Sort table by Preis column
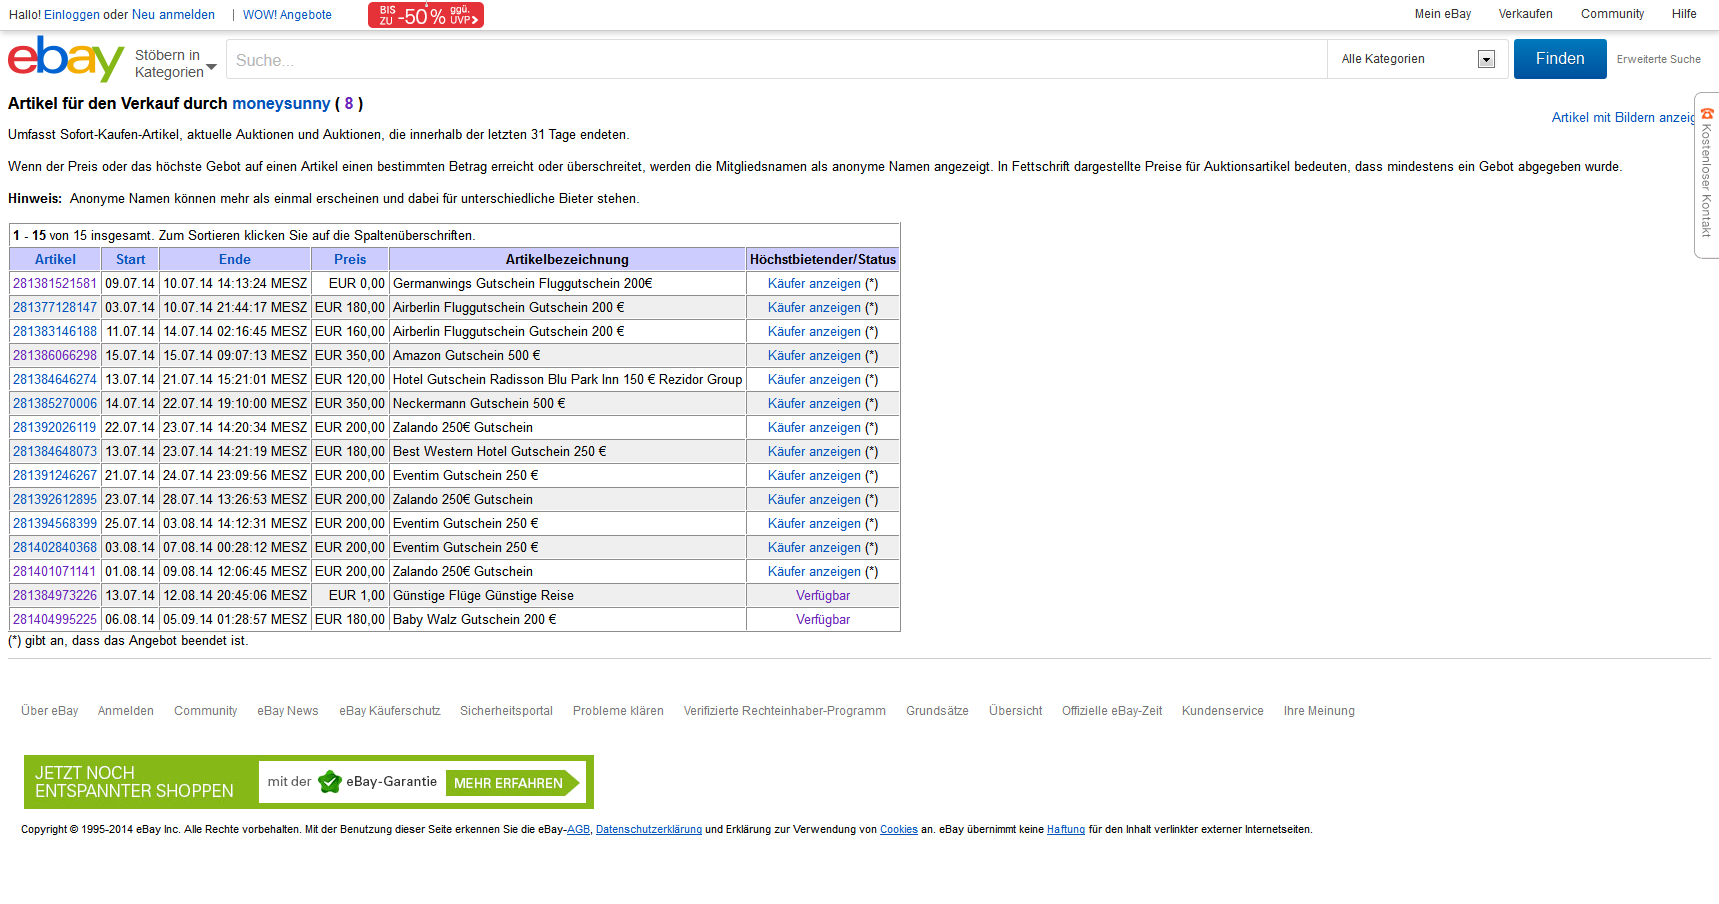 (x=350, y=259)
